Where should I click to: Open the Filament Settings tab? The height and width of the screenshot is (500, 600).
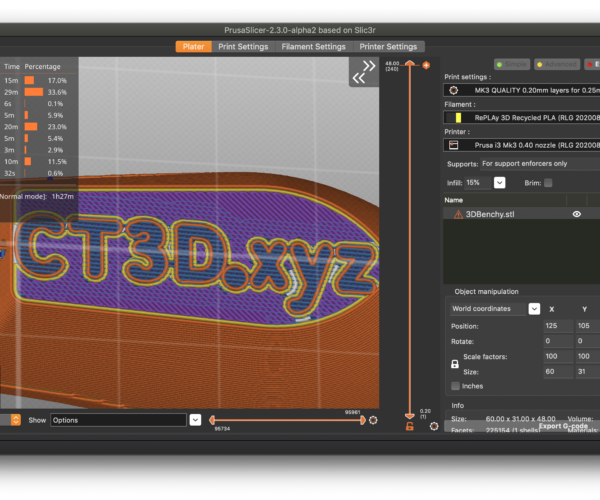click(313, 47)
